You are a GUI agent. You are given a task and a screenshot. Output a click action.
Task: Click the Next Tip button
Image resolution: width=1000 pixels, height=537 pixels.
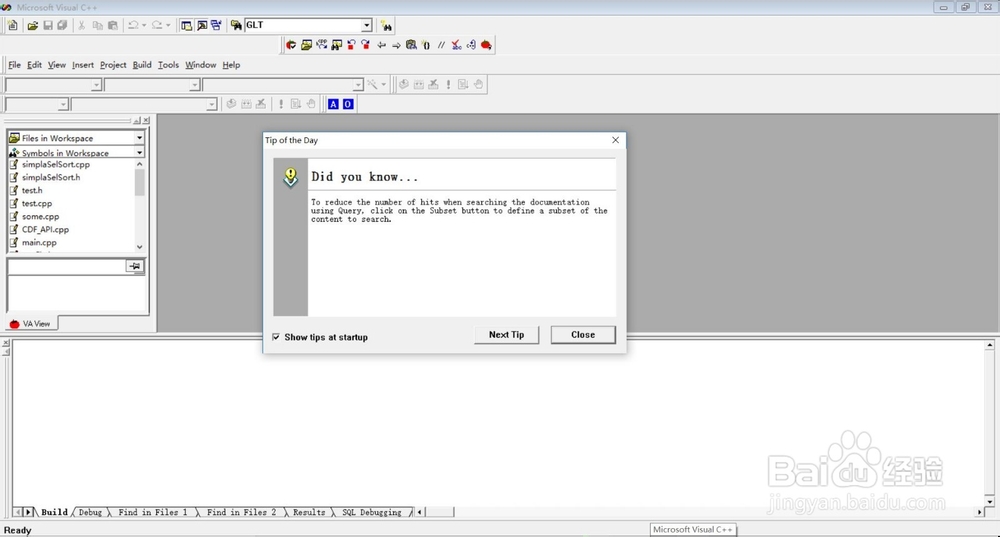[x=506, y=335]
